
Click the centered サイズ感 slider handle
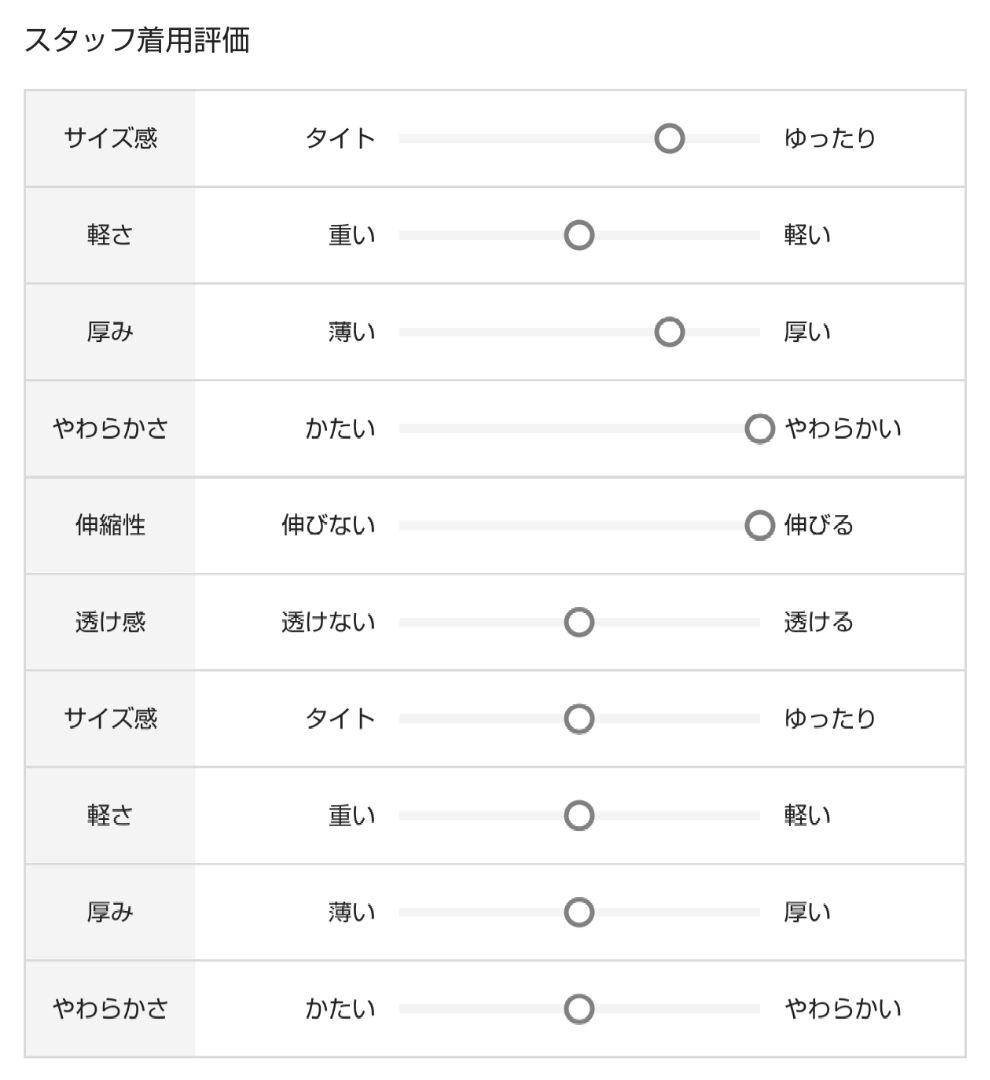pos(579,719)
